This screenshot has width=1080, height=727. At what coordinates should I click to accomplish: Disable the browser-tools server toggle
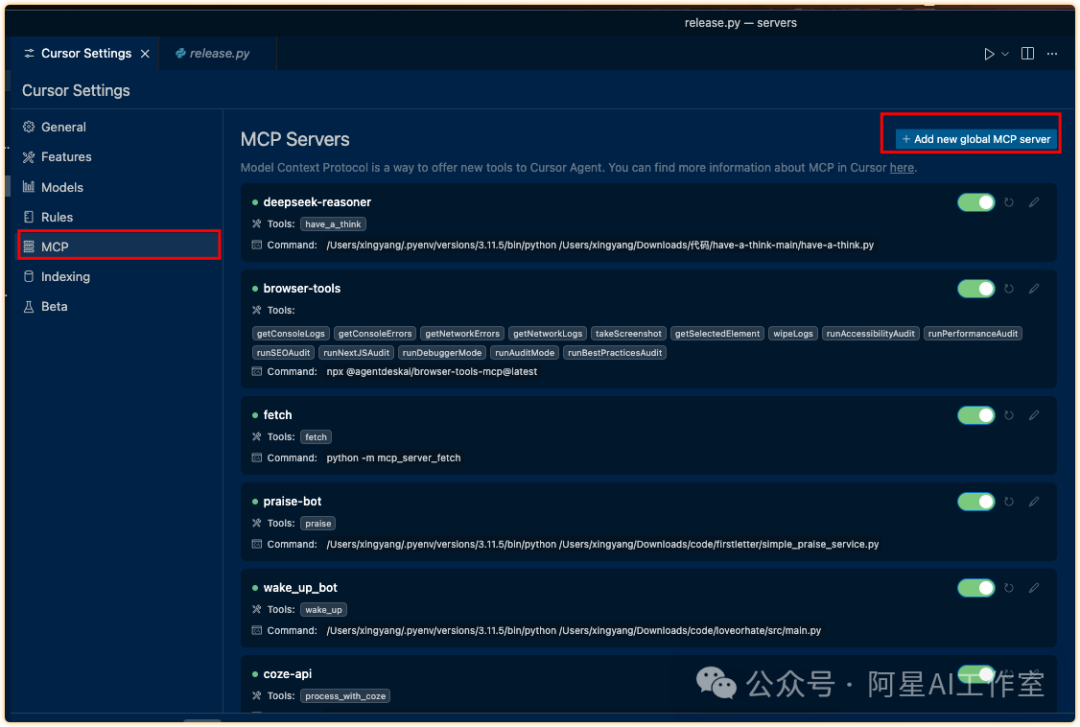click(975, 289)
